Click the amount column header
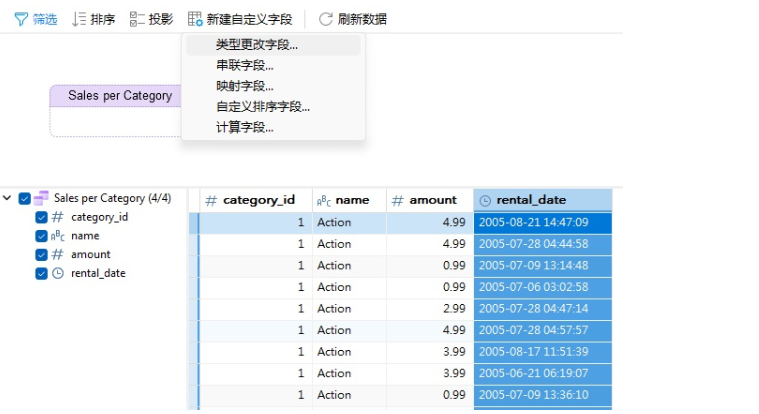The image size is (759, 414). (x=430, y=200)
